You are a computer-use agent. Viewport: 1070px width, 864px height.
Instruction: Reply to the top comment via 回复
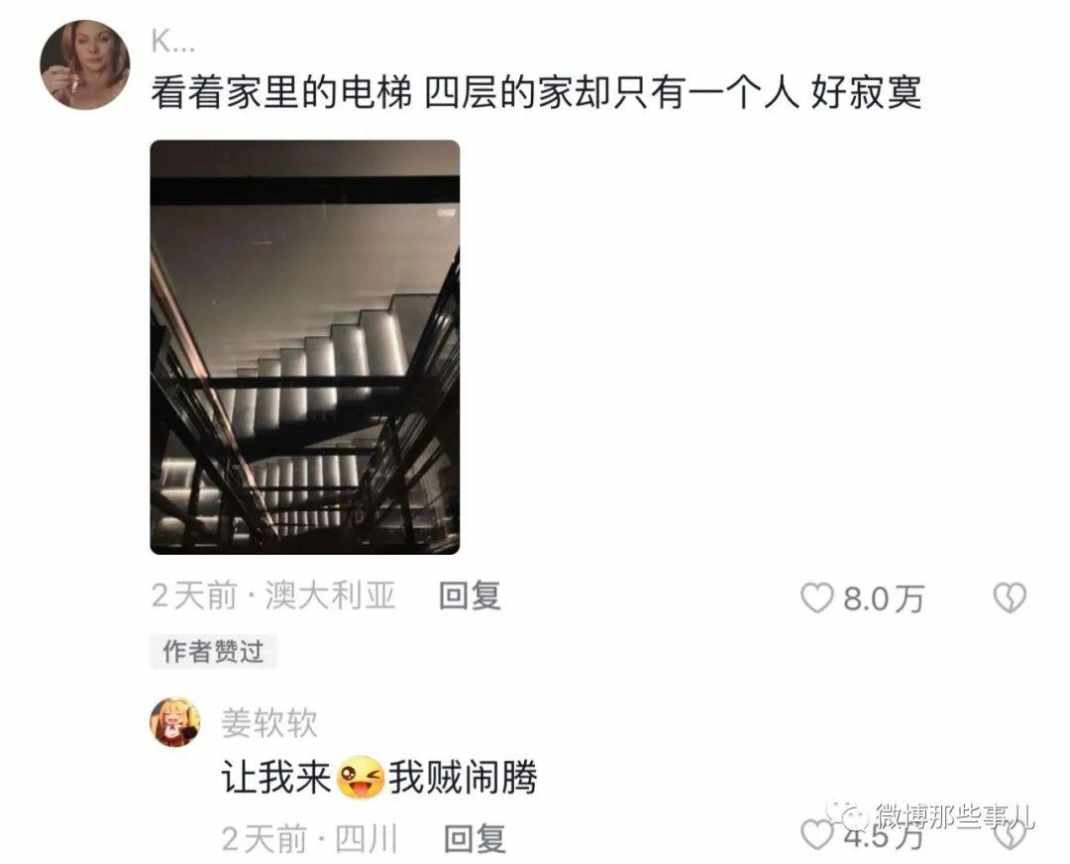(469, 596)
